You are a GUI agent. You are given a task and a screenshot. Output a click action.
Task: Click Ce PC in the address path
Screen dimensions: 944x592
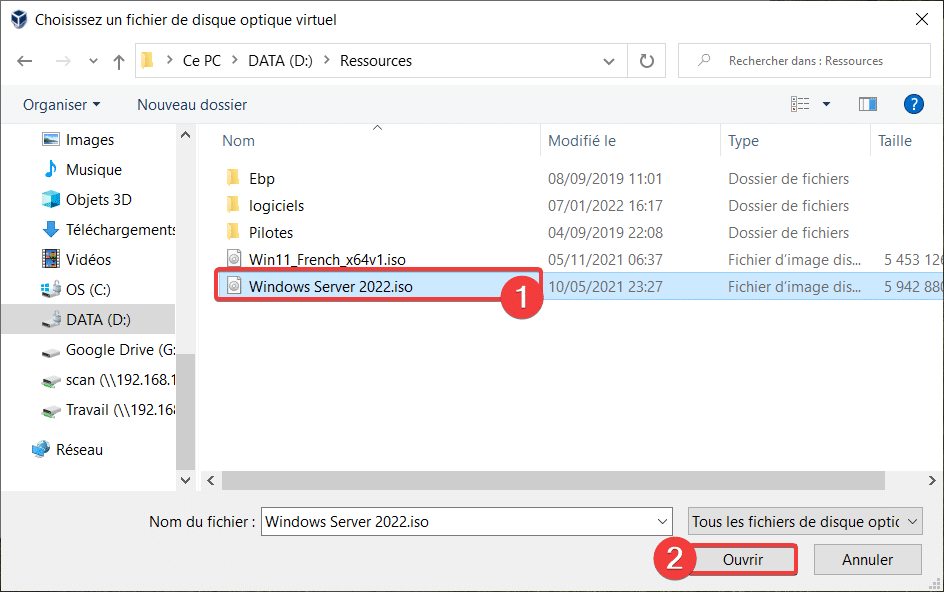202,61
